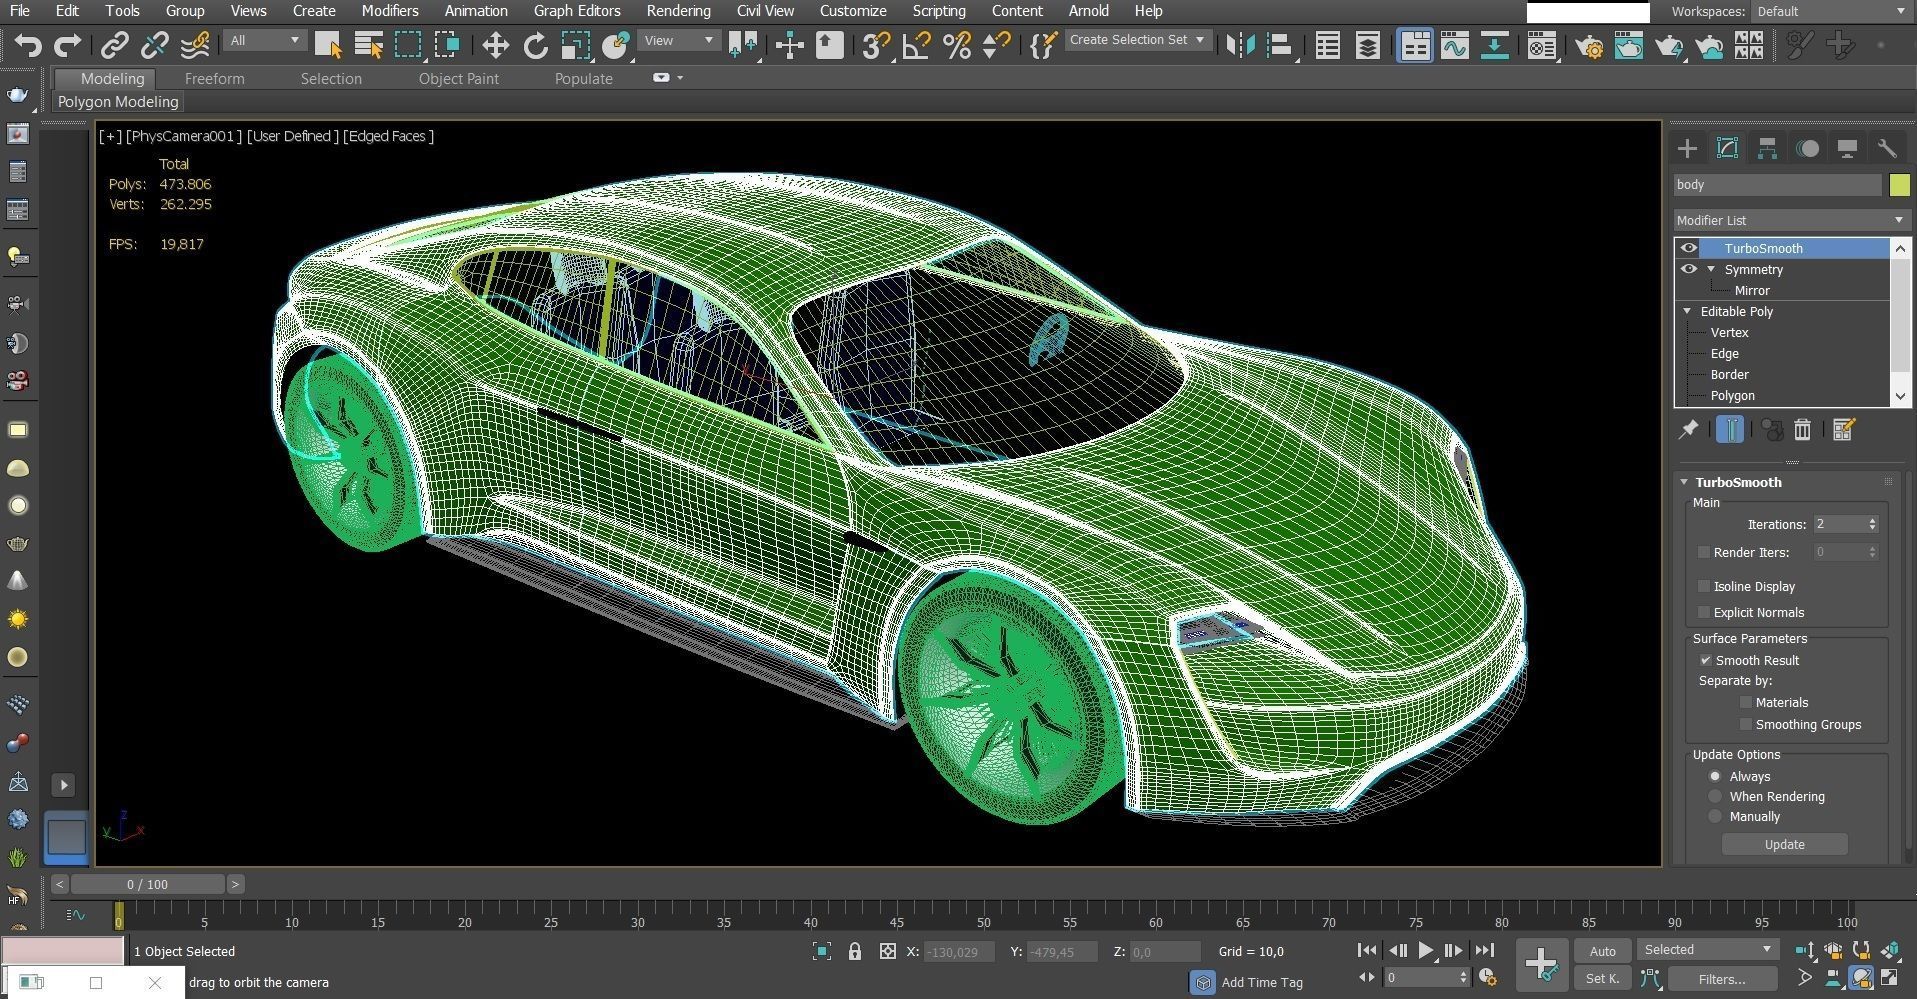This screenshot has height=999, width=1917.
Task: Open the Modifiers menu
Action: tap(390, 11)
